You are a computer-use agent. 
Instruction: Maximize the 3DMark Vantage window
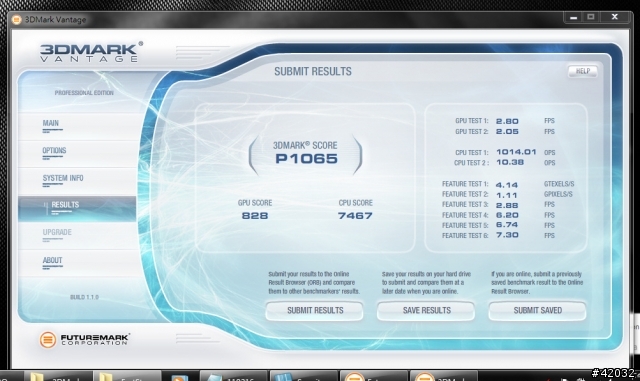pos(591,17)
